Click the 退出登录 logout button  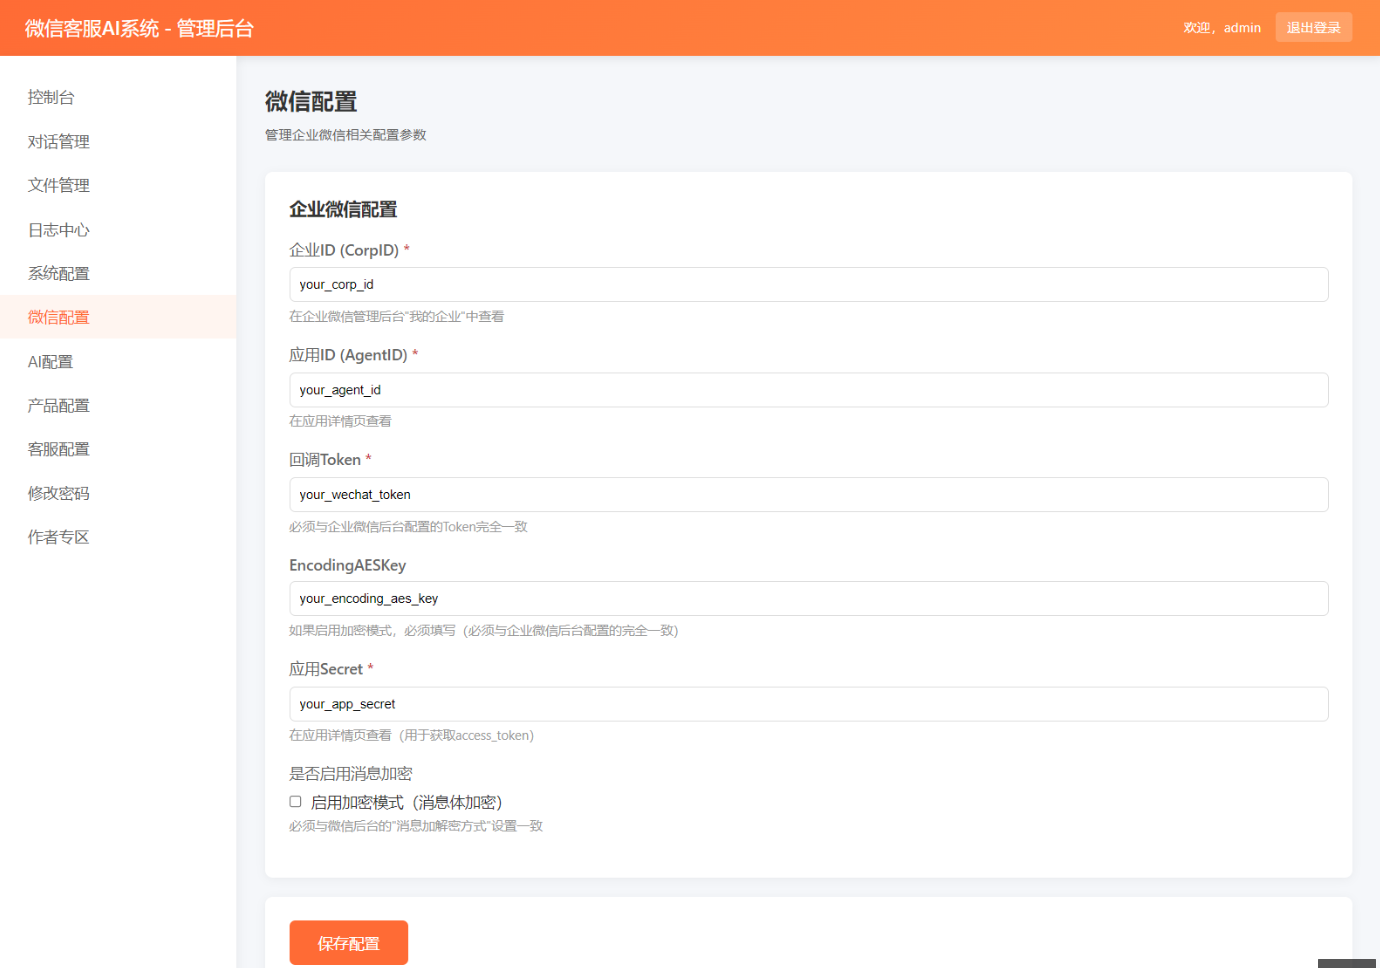pos(1313,28)
